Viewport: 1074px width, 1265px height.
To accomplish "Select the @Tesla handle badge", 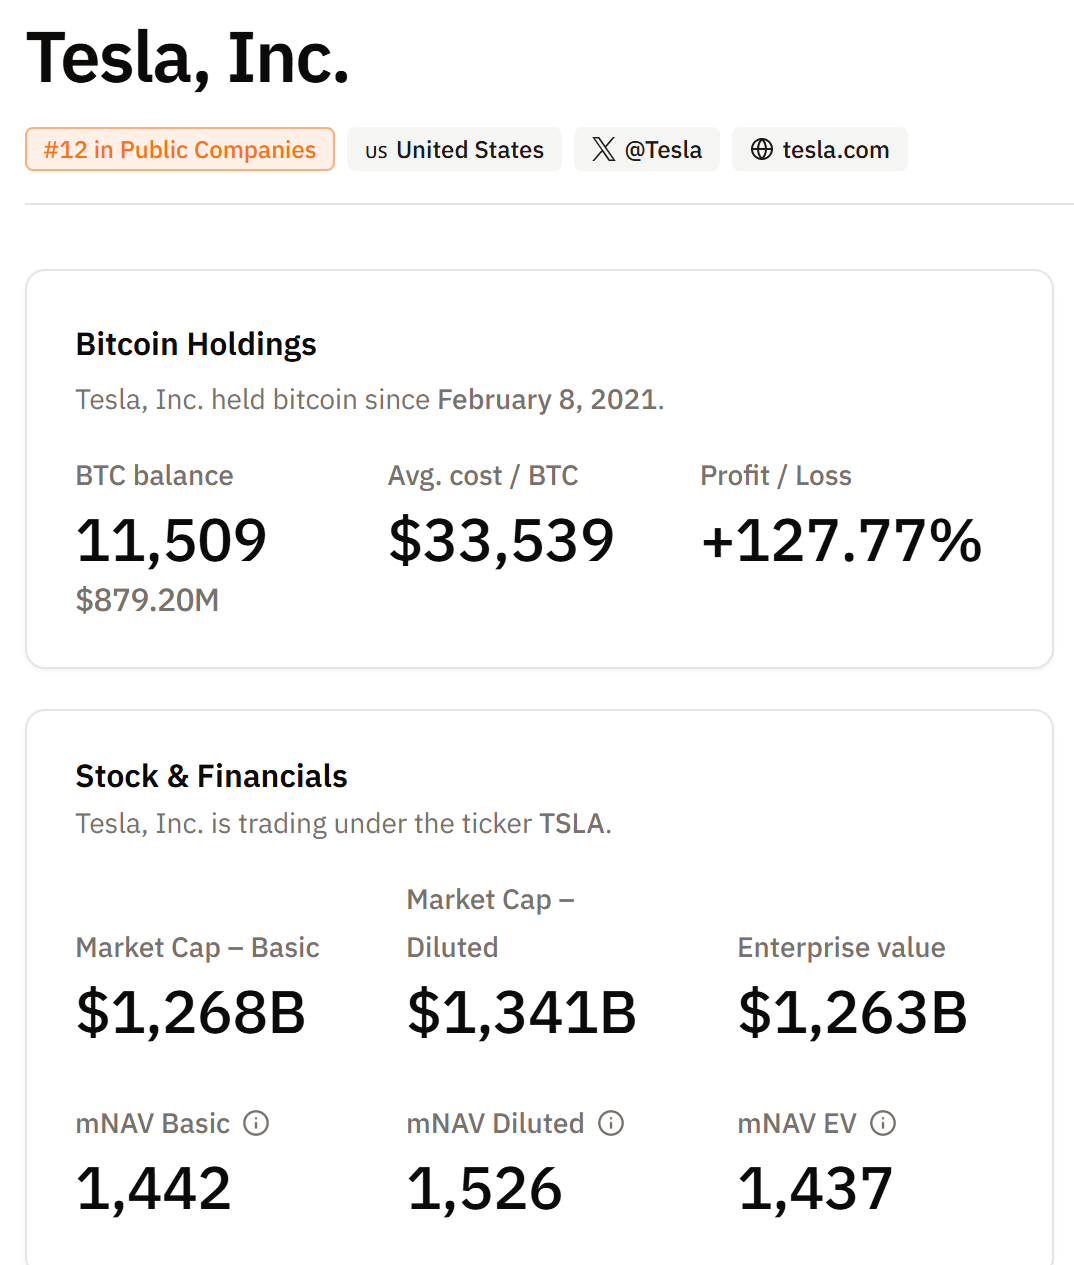I will [646, 149].
